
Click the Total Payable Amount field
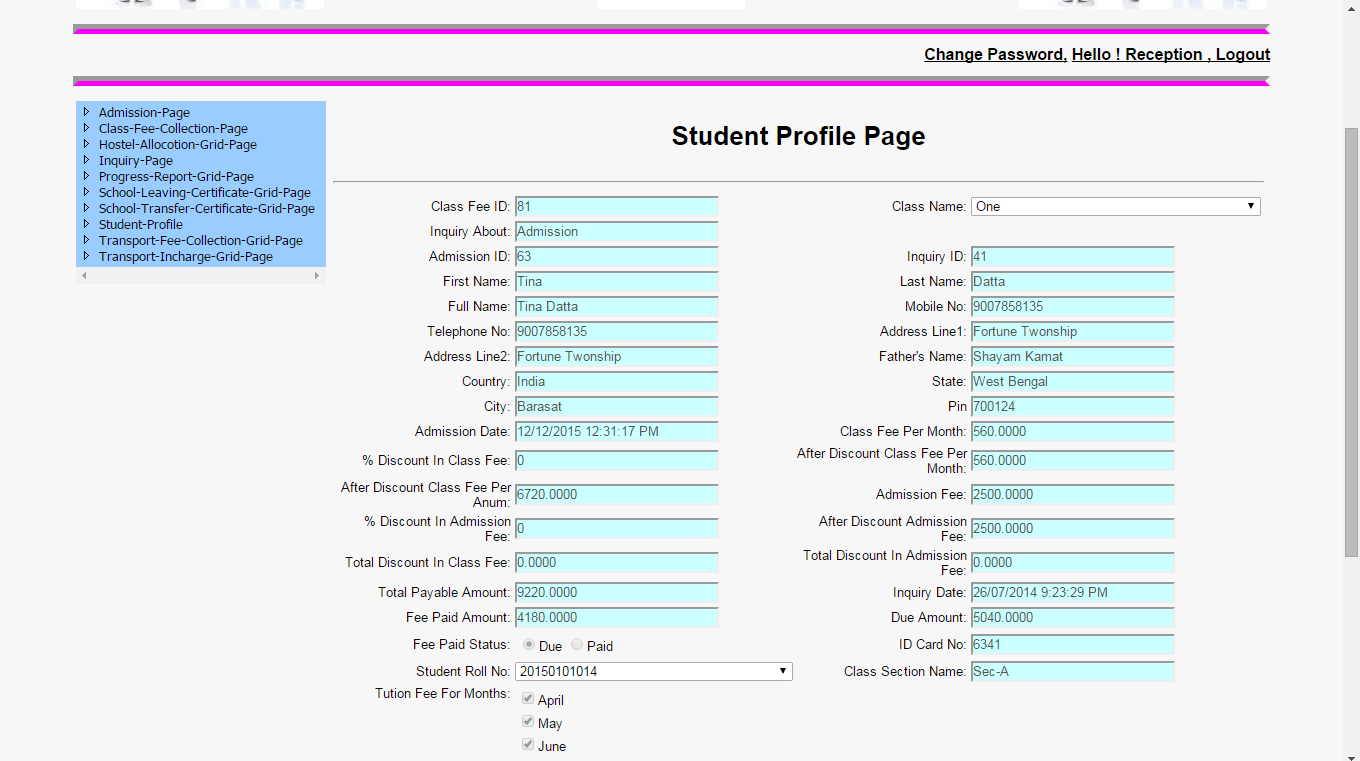pos(617,593)
